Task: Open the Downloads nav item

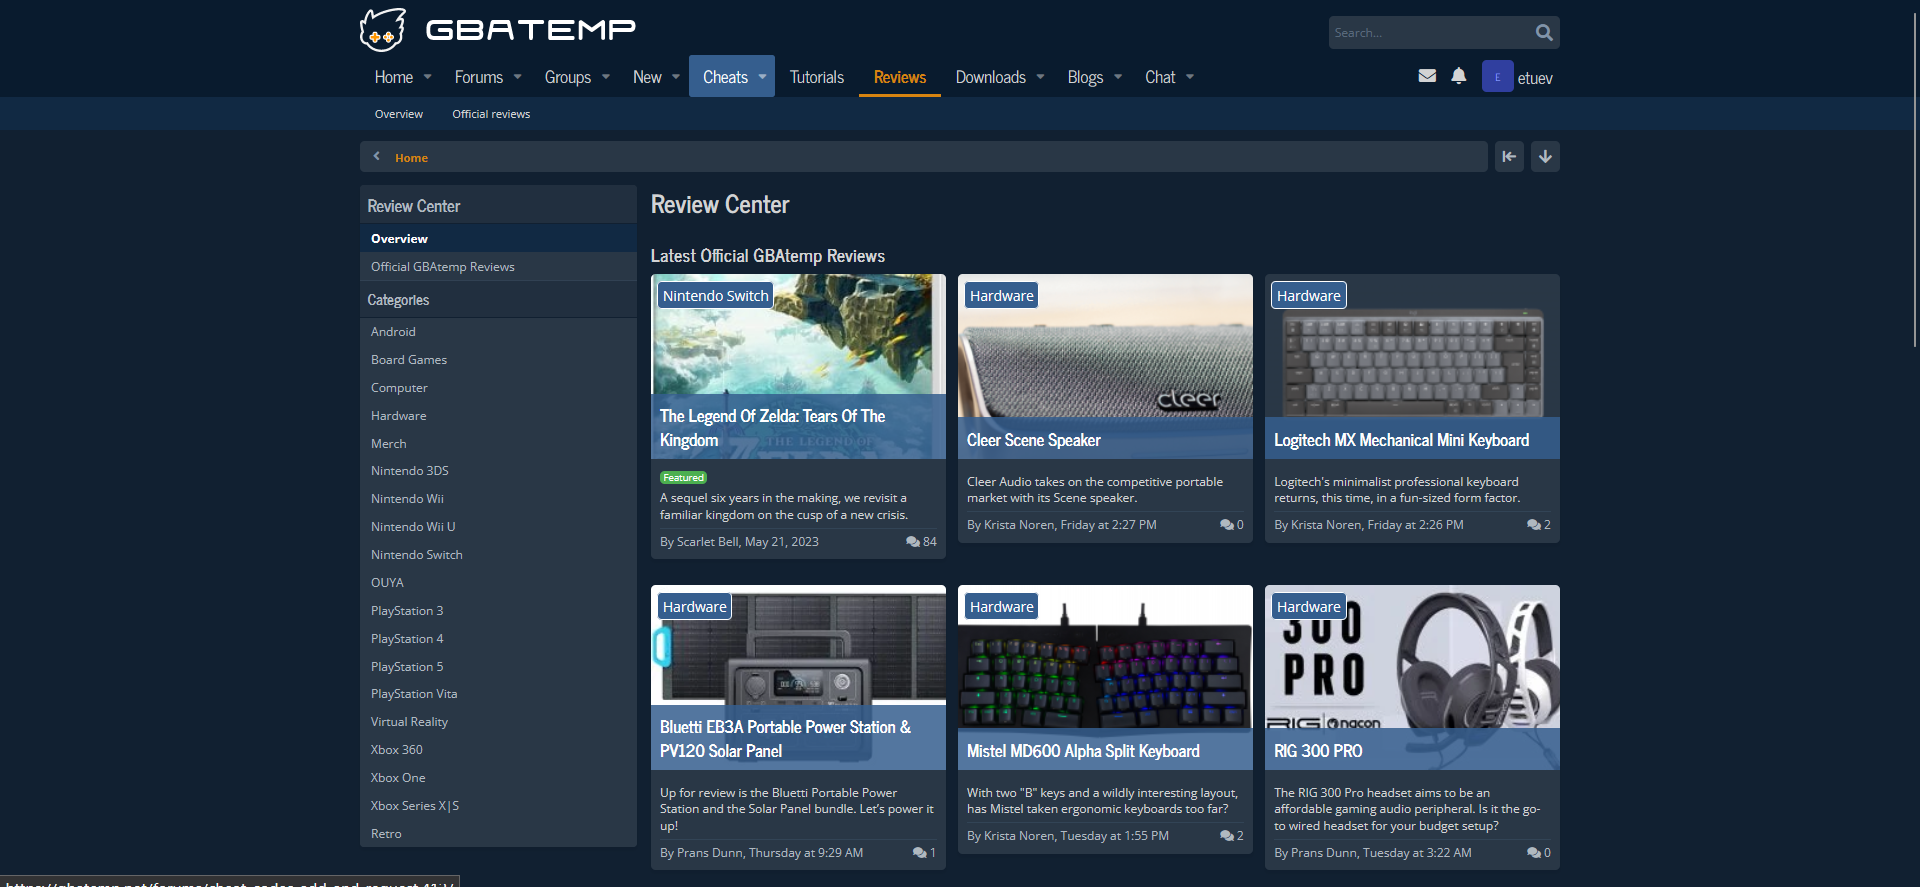Action: [991, 77]
